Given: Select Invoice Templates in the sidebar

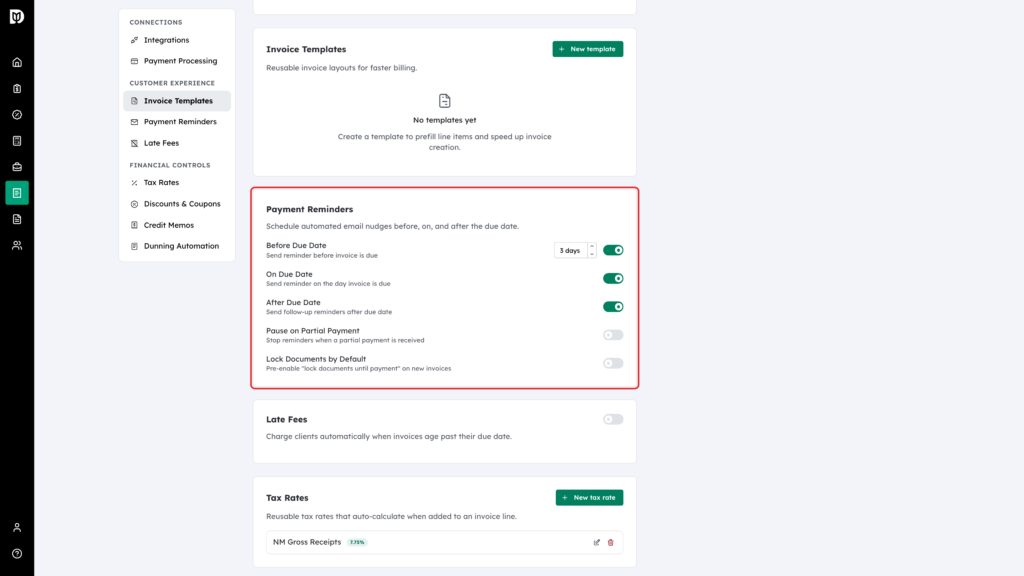Looking at the screenshot, I should tap(177, 101).
